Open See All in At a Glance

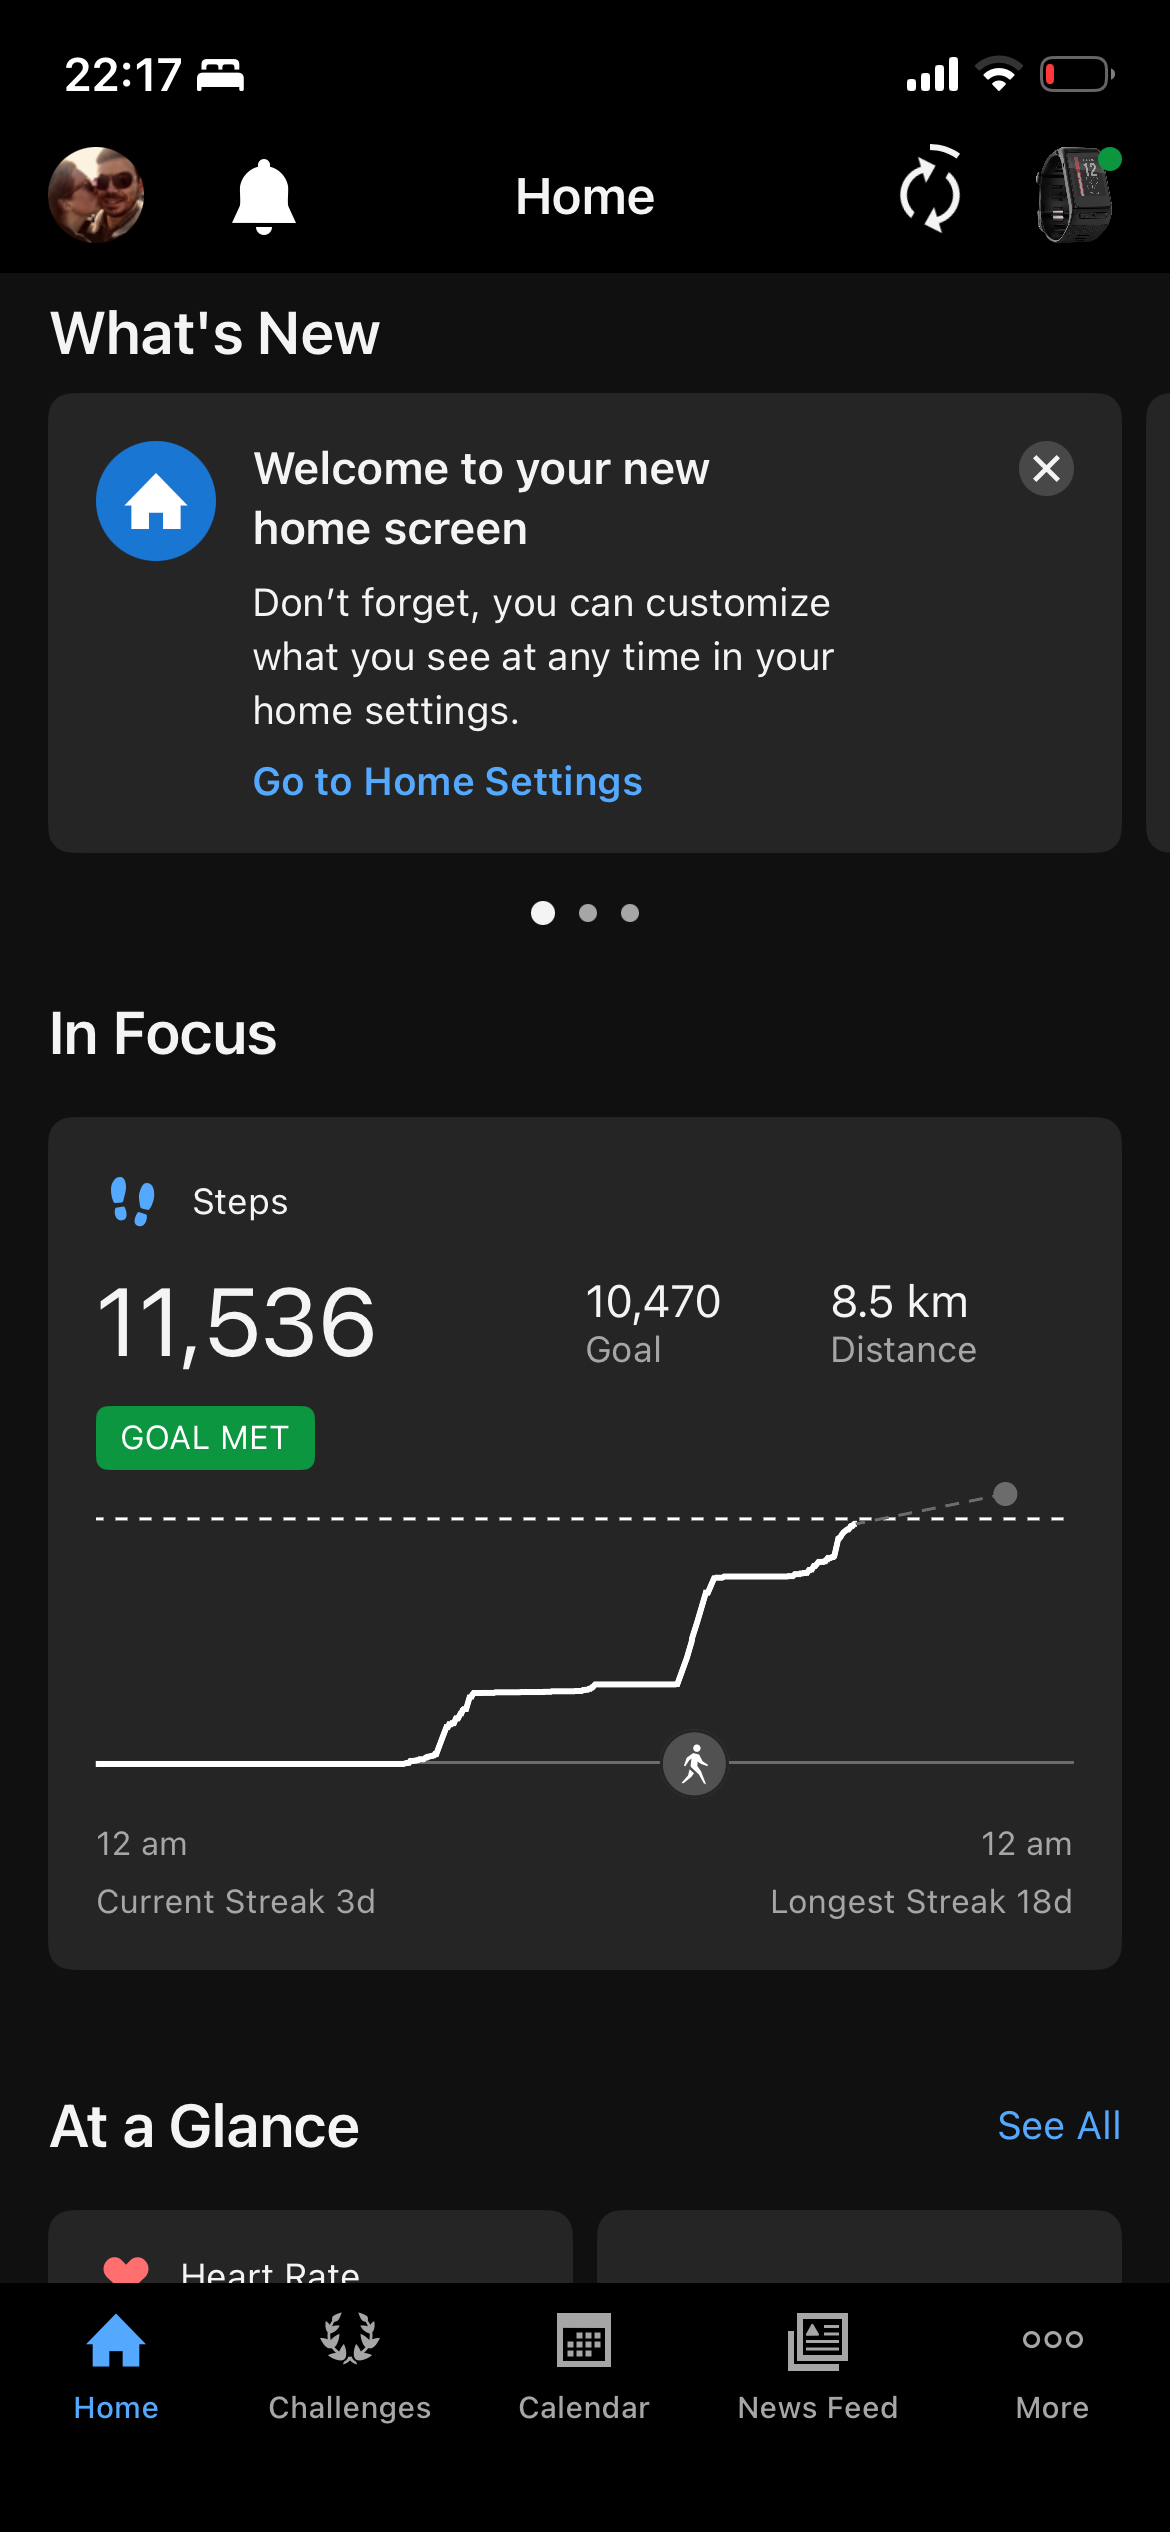[x=1059, y=2126]
